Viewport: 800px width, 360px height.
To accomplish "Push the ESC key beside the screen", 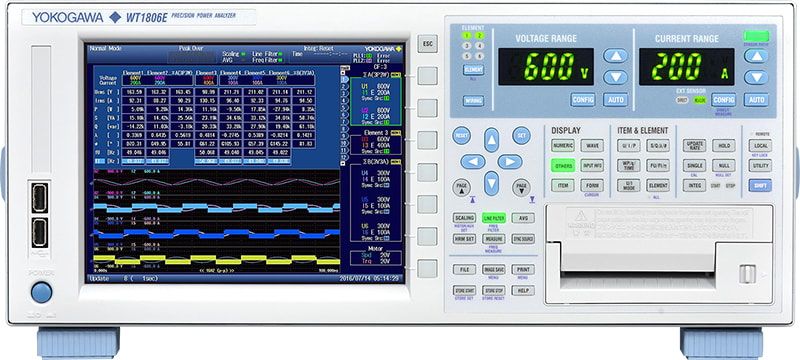I will (x=427, y=44).
